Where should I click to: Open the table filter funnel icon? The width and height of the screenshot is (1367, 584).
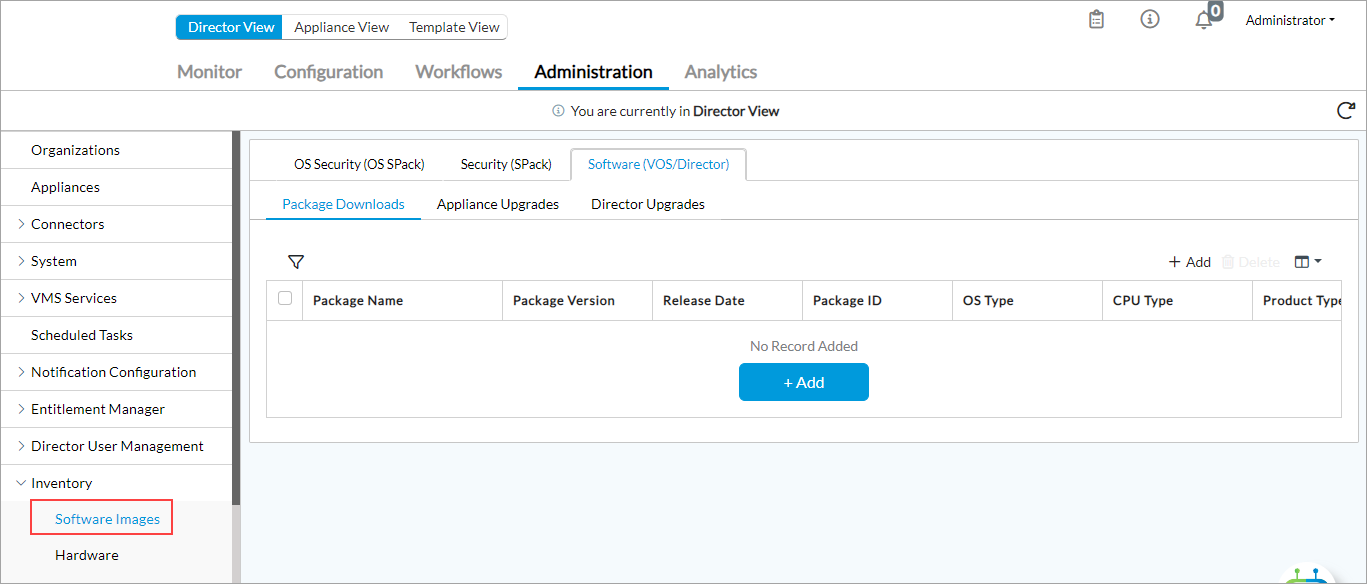tap(296, 262)
